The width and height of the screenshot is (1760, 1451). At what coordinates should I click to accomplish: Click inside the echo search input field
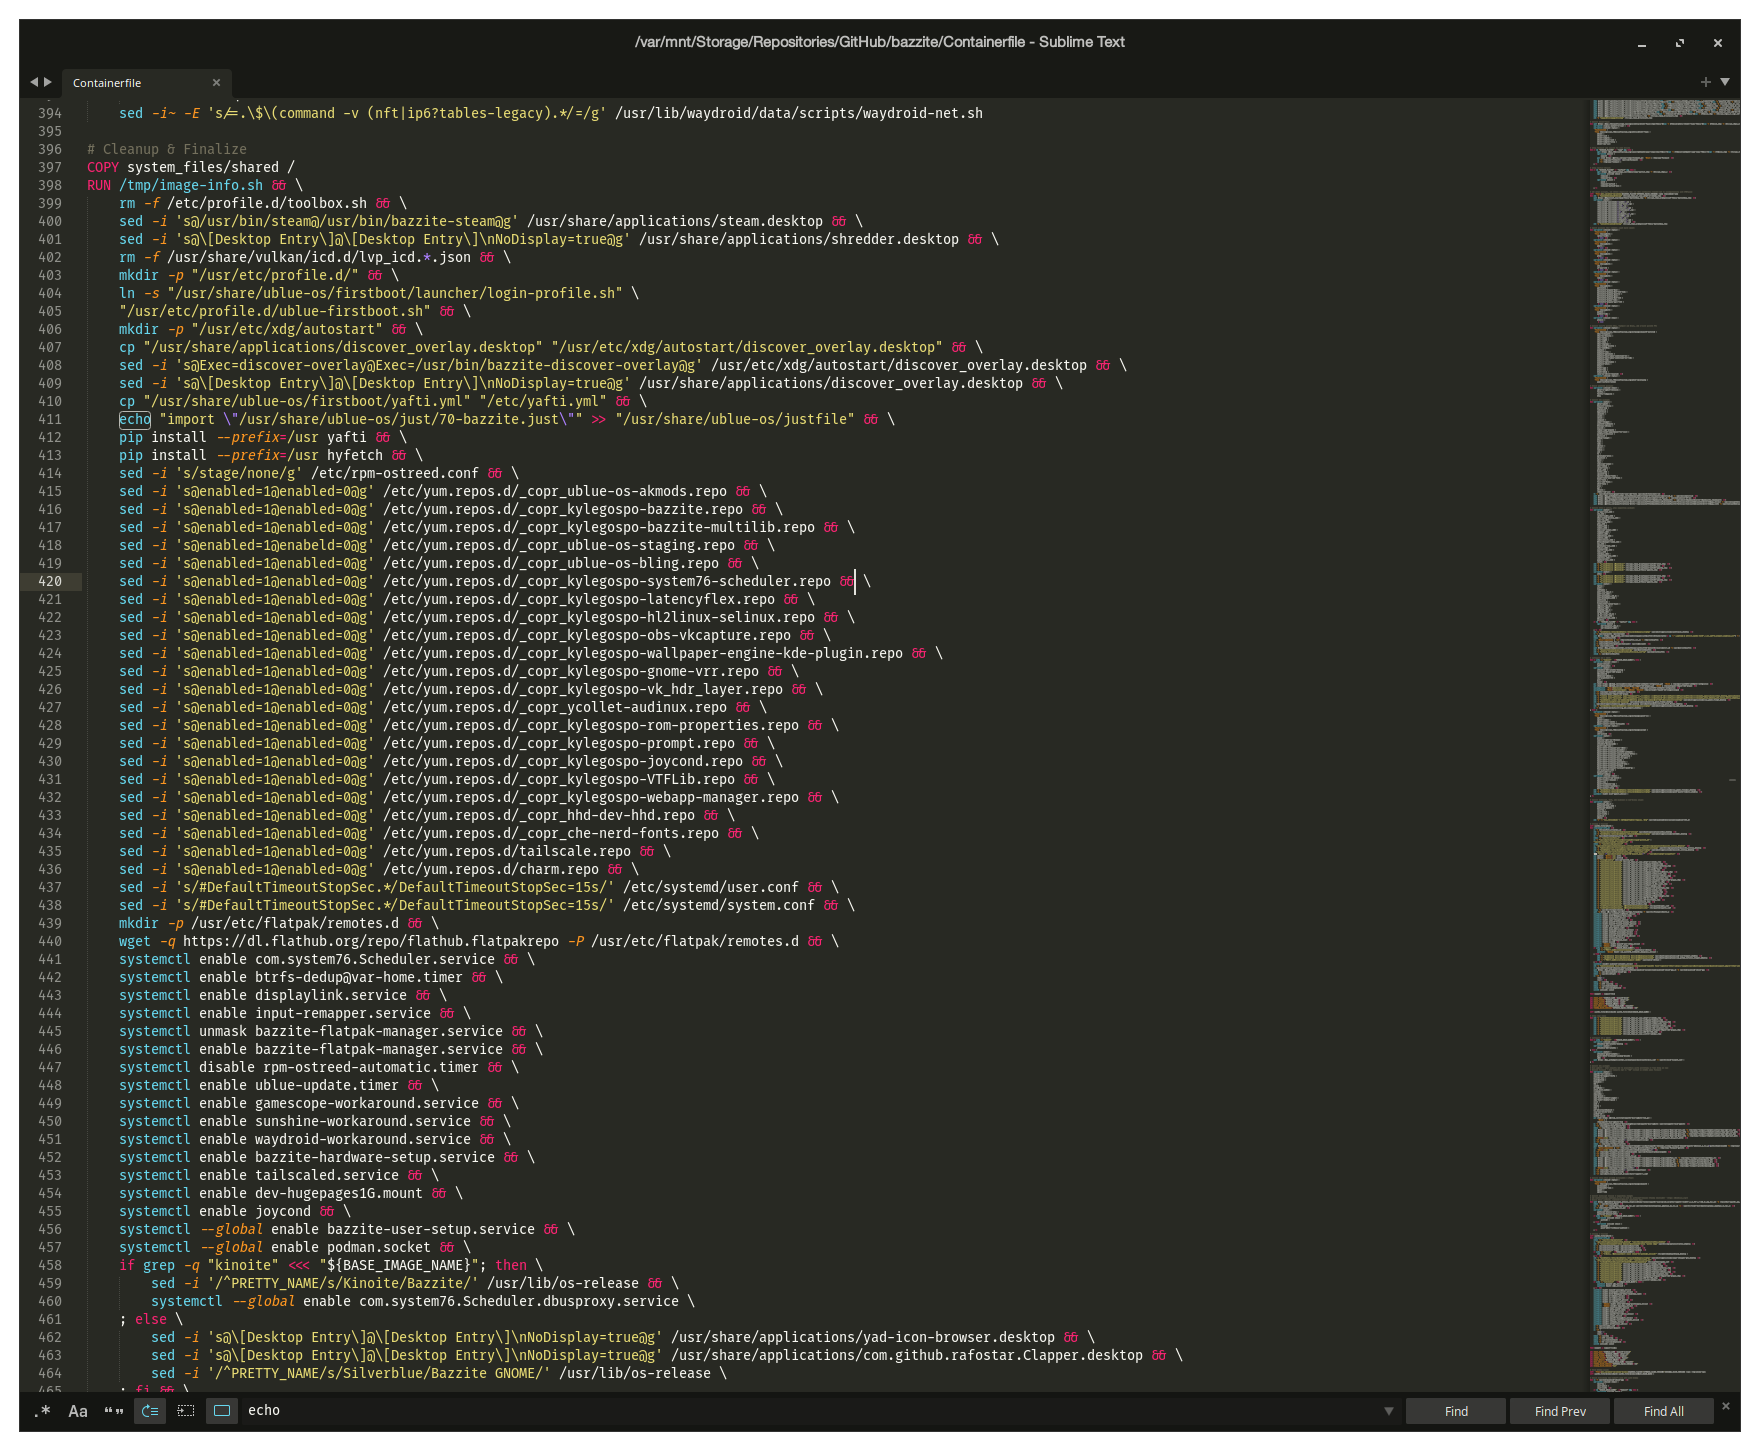point(700,1411)
